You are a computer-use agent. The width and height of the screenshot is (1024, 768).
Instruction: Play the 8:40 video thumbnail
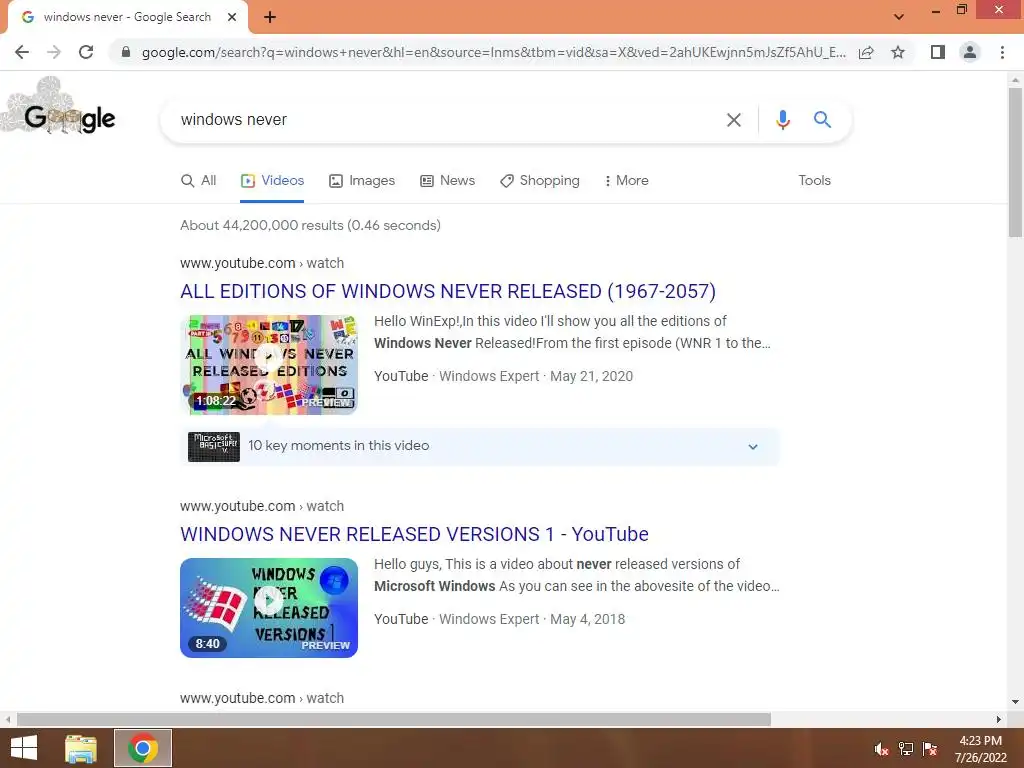tap(269, 608)
